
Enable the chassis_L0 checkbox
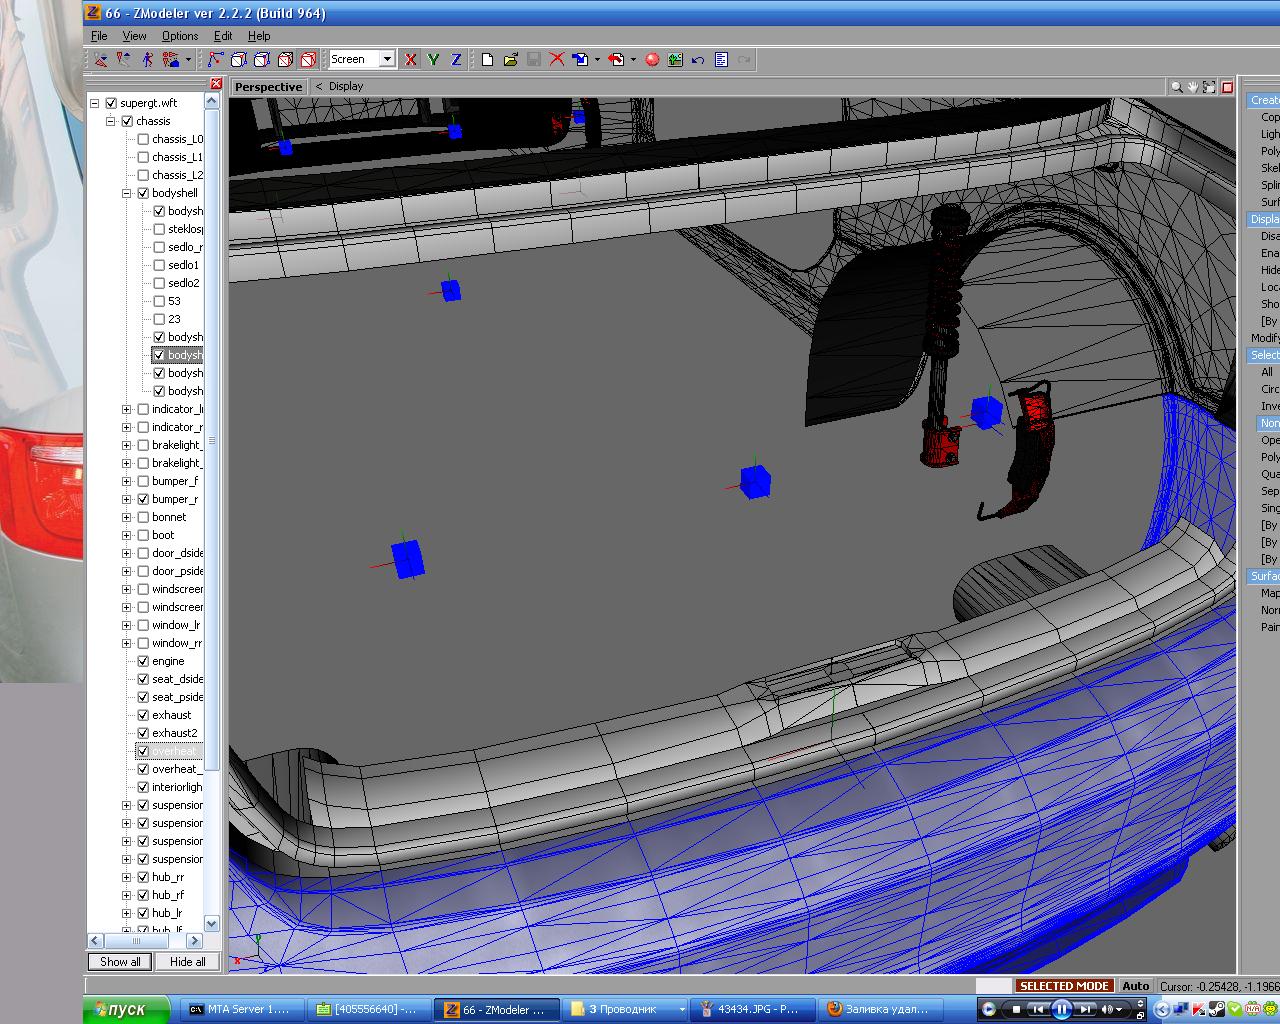point(143,139)
